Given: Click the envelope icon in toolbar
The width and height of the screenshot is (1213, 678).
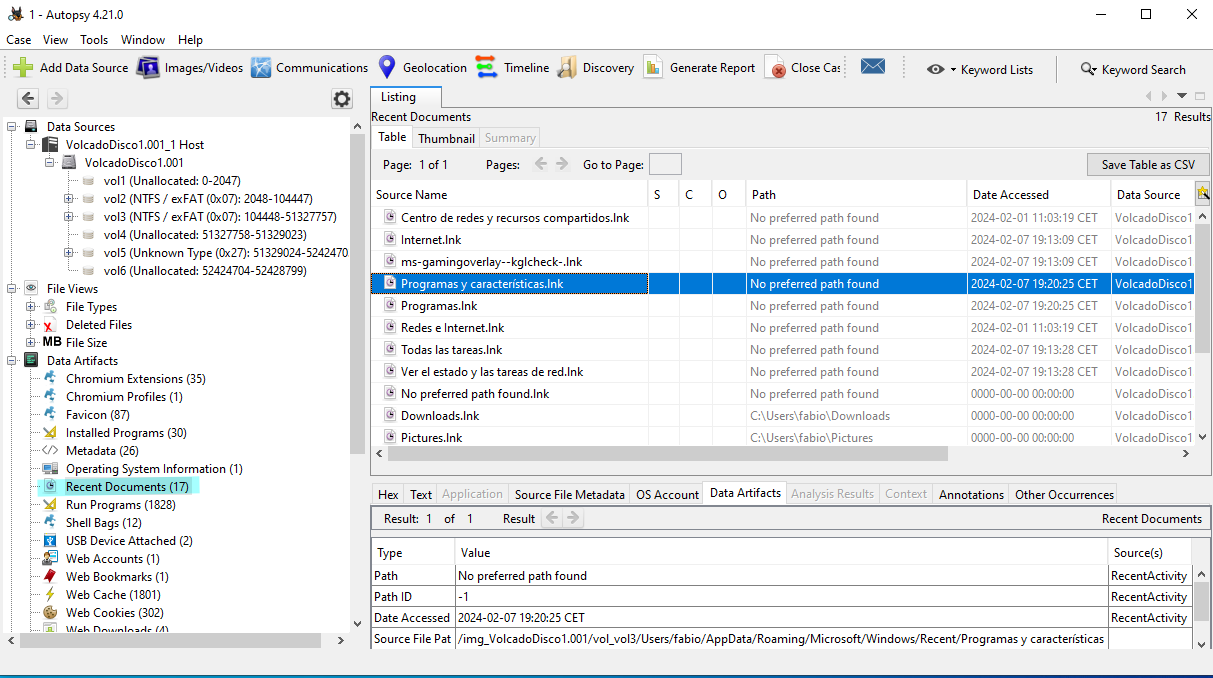Looking at the screenshot, I should [873, 67].
